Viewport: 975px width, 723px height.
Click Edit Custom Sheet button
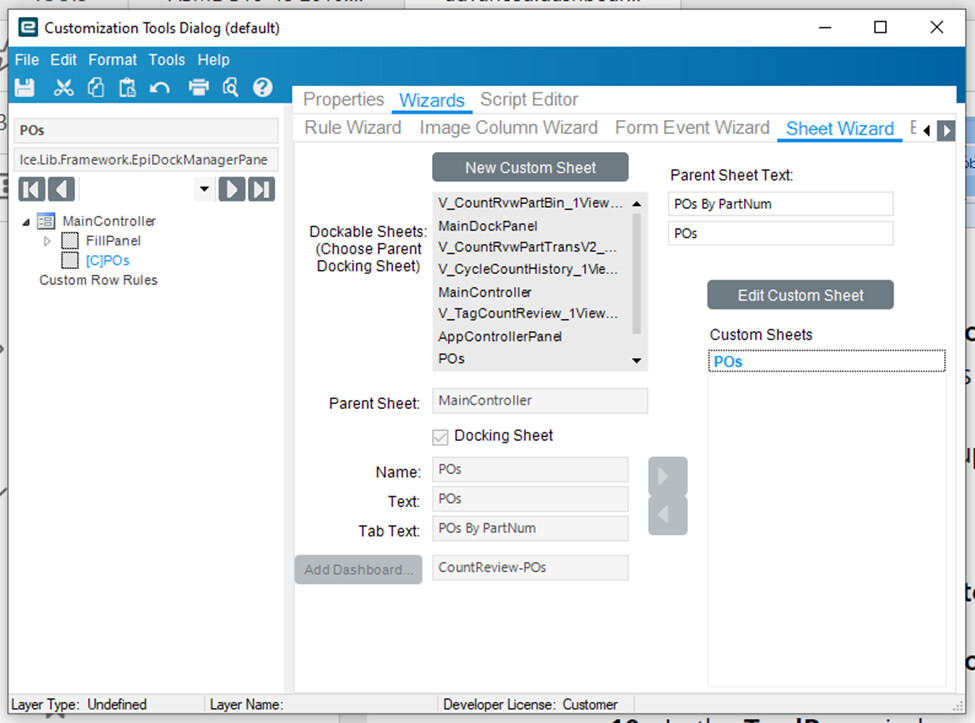(x=800, y=295)
